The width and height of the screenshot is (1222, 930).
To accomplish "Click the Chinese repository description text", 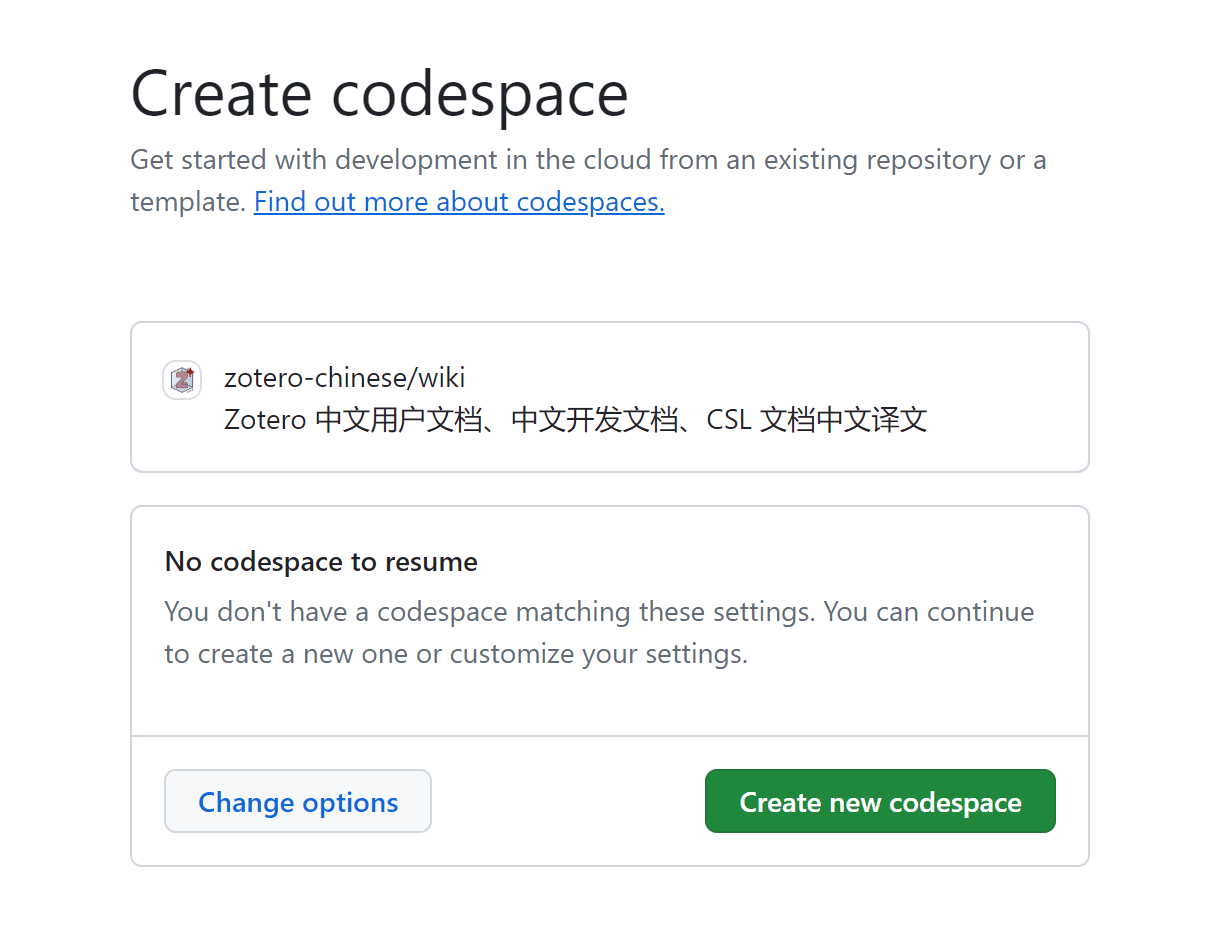I will [575, 419].
